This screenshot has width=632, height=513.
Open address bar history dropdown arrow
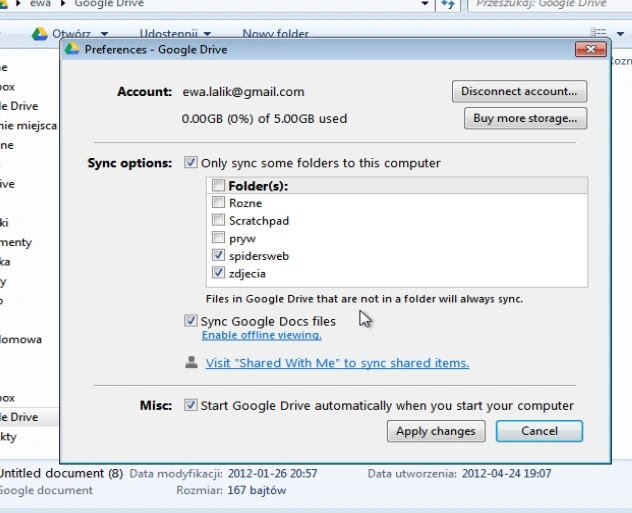click(x=425, y=4)
